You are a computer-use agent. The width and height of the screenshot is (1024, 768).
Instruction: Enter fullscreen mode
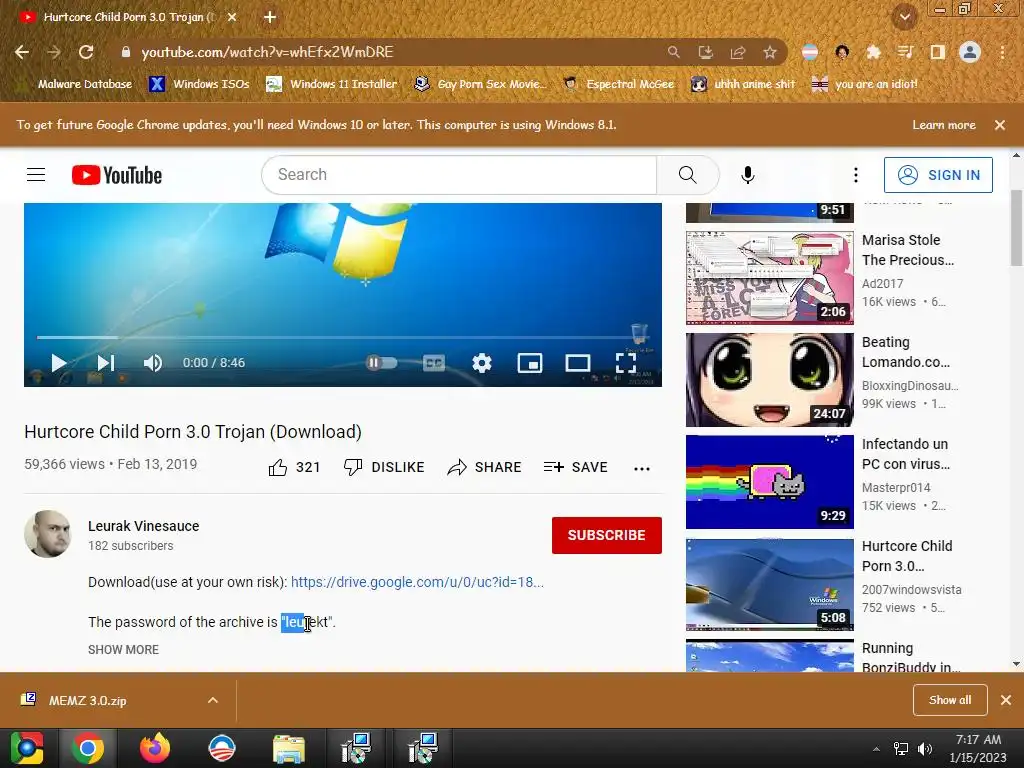[x=626, y=362]
